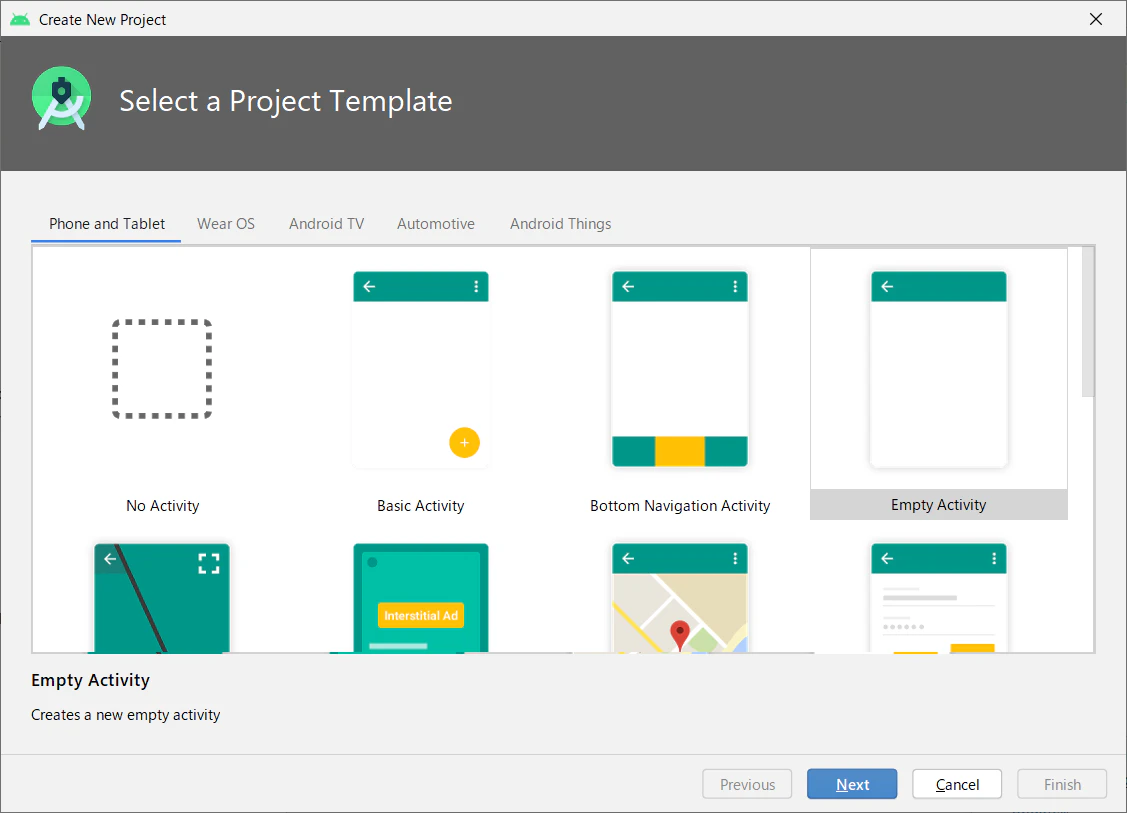
Task: Click 'Creates a new empty activity' description
Action: pyautogui.click(x=126, y=715)
